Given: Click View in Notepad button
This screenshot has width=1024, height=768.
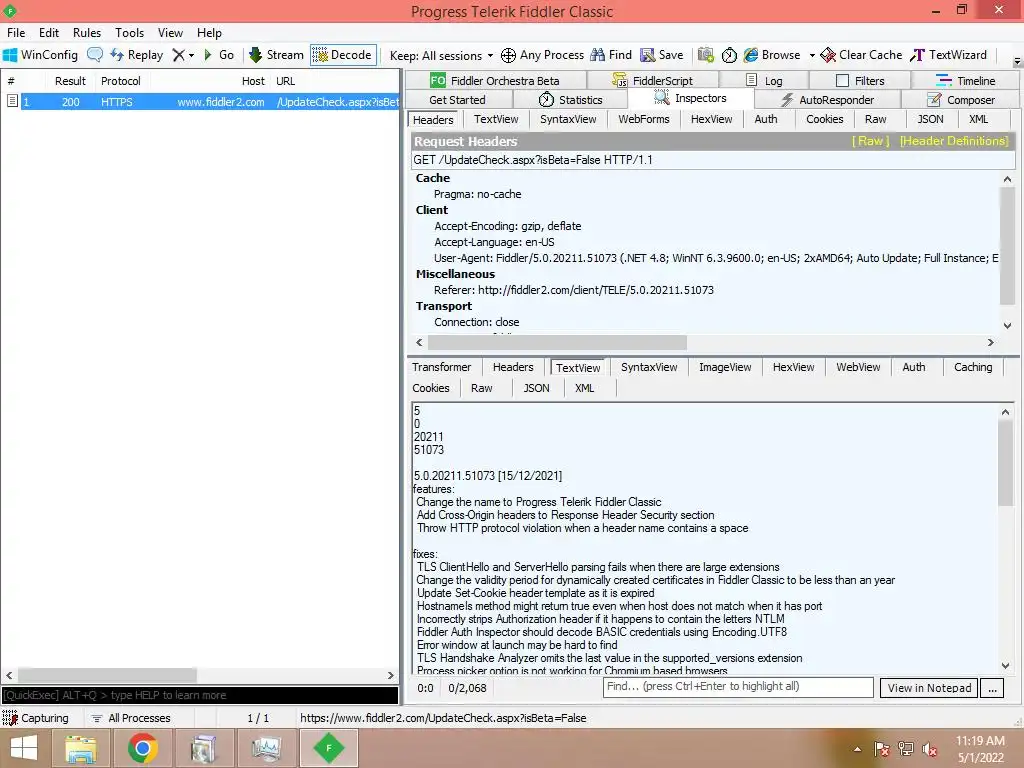Looking at the screenshot, I should (929, 688).
